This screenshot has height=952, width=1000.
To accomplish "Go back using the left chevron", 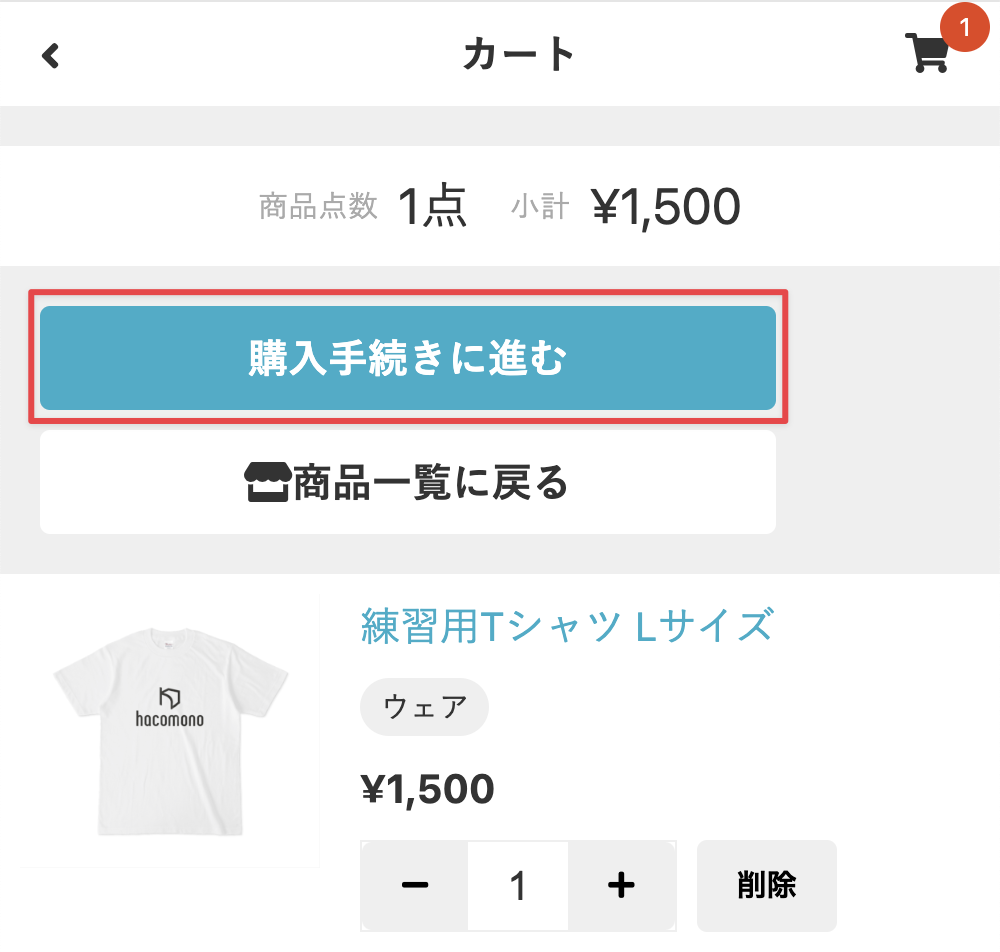I will (51, 55).
